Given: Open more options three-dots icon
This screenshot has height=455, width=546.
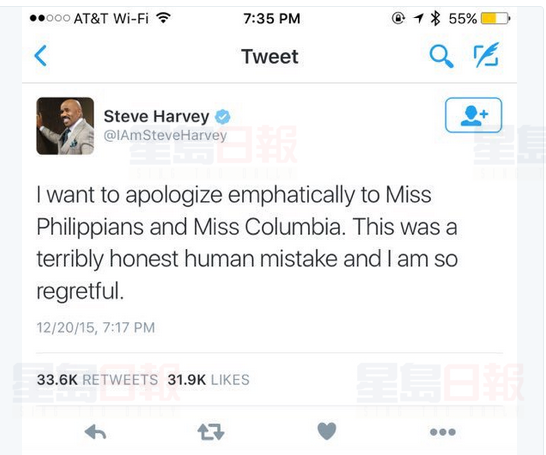Looking at the screenshot, I should click(443, 432).
